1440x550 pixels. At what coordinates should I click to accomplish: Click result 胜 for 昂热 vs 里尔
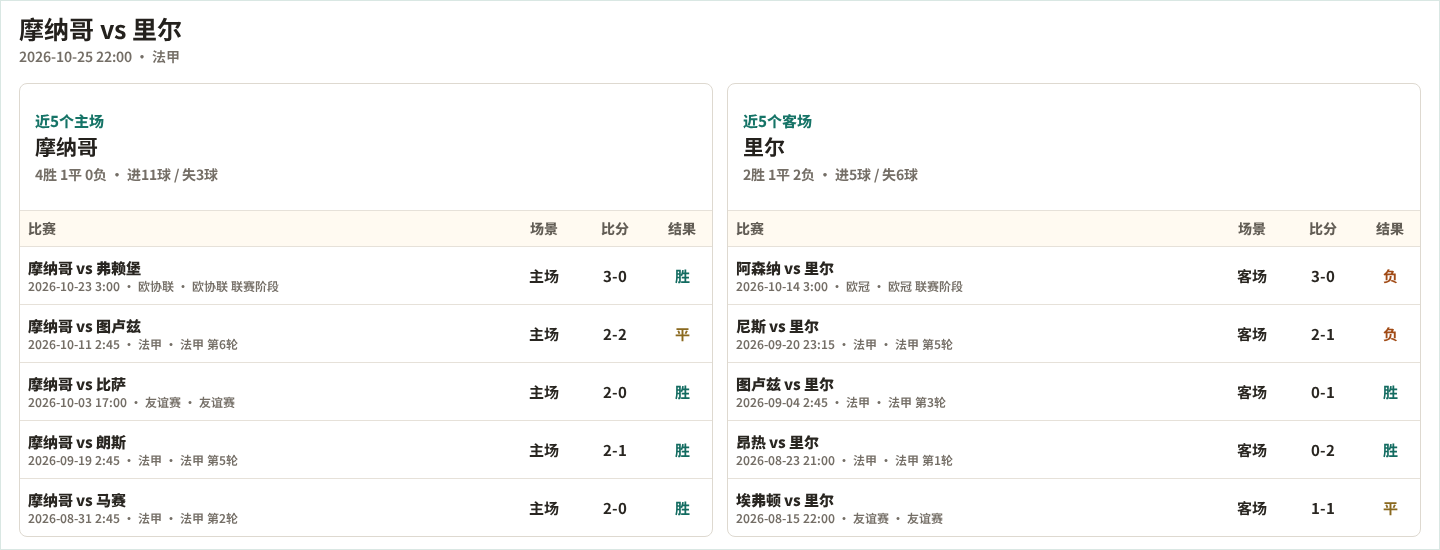point(1390,450)
